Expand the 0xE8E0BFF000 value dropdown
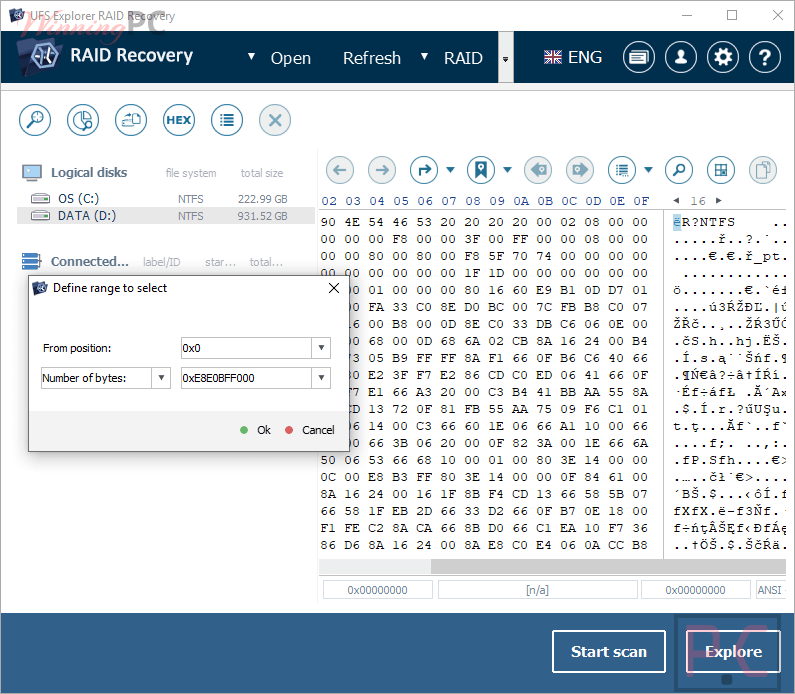 [321, 378]
